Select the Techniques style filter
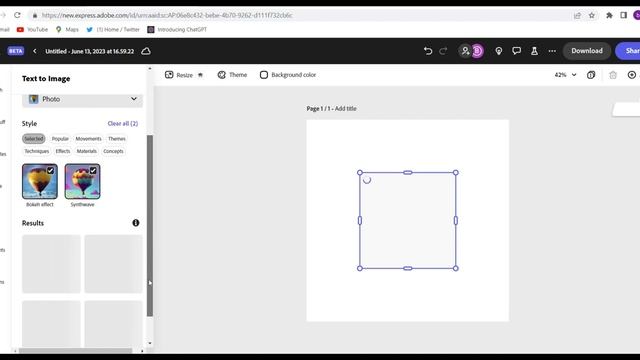The height and width of the screenshot is (360, 640). (x=36, y=151)
